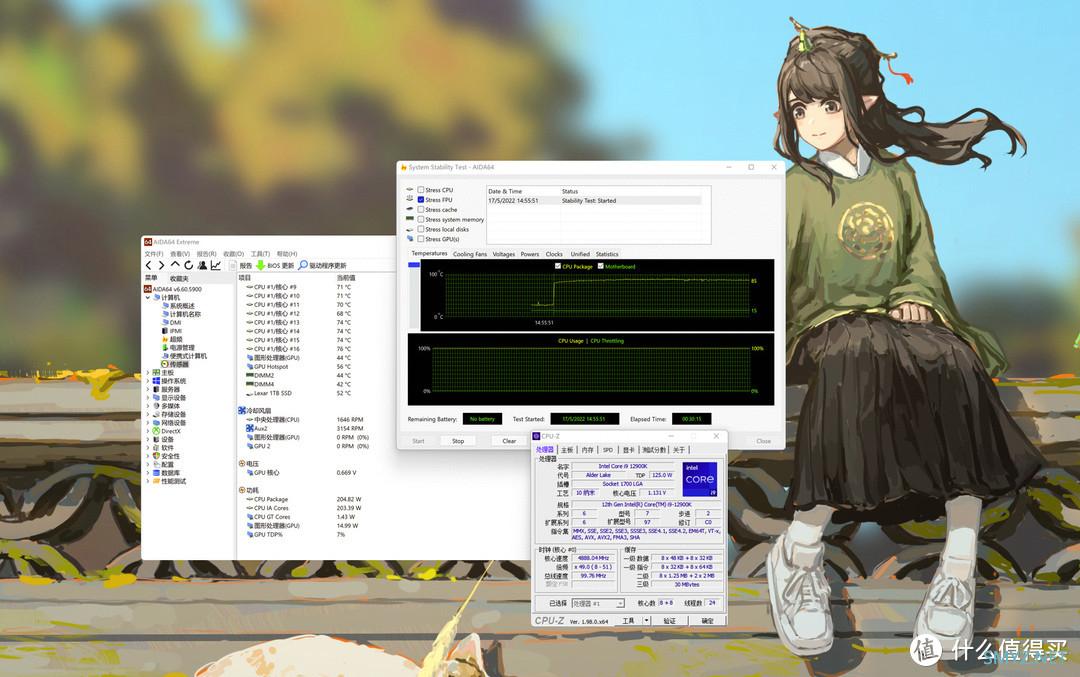
Task: Open the 主板 tab in CPU-Z
Action: [567, 450]
